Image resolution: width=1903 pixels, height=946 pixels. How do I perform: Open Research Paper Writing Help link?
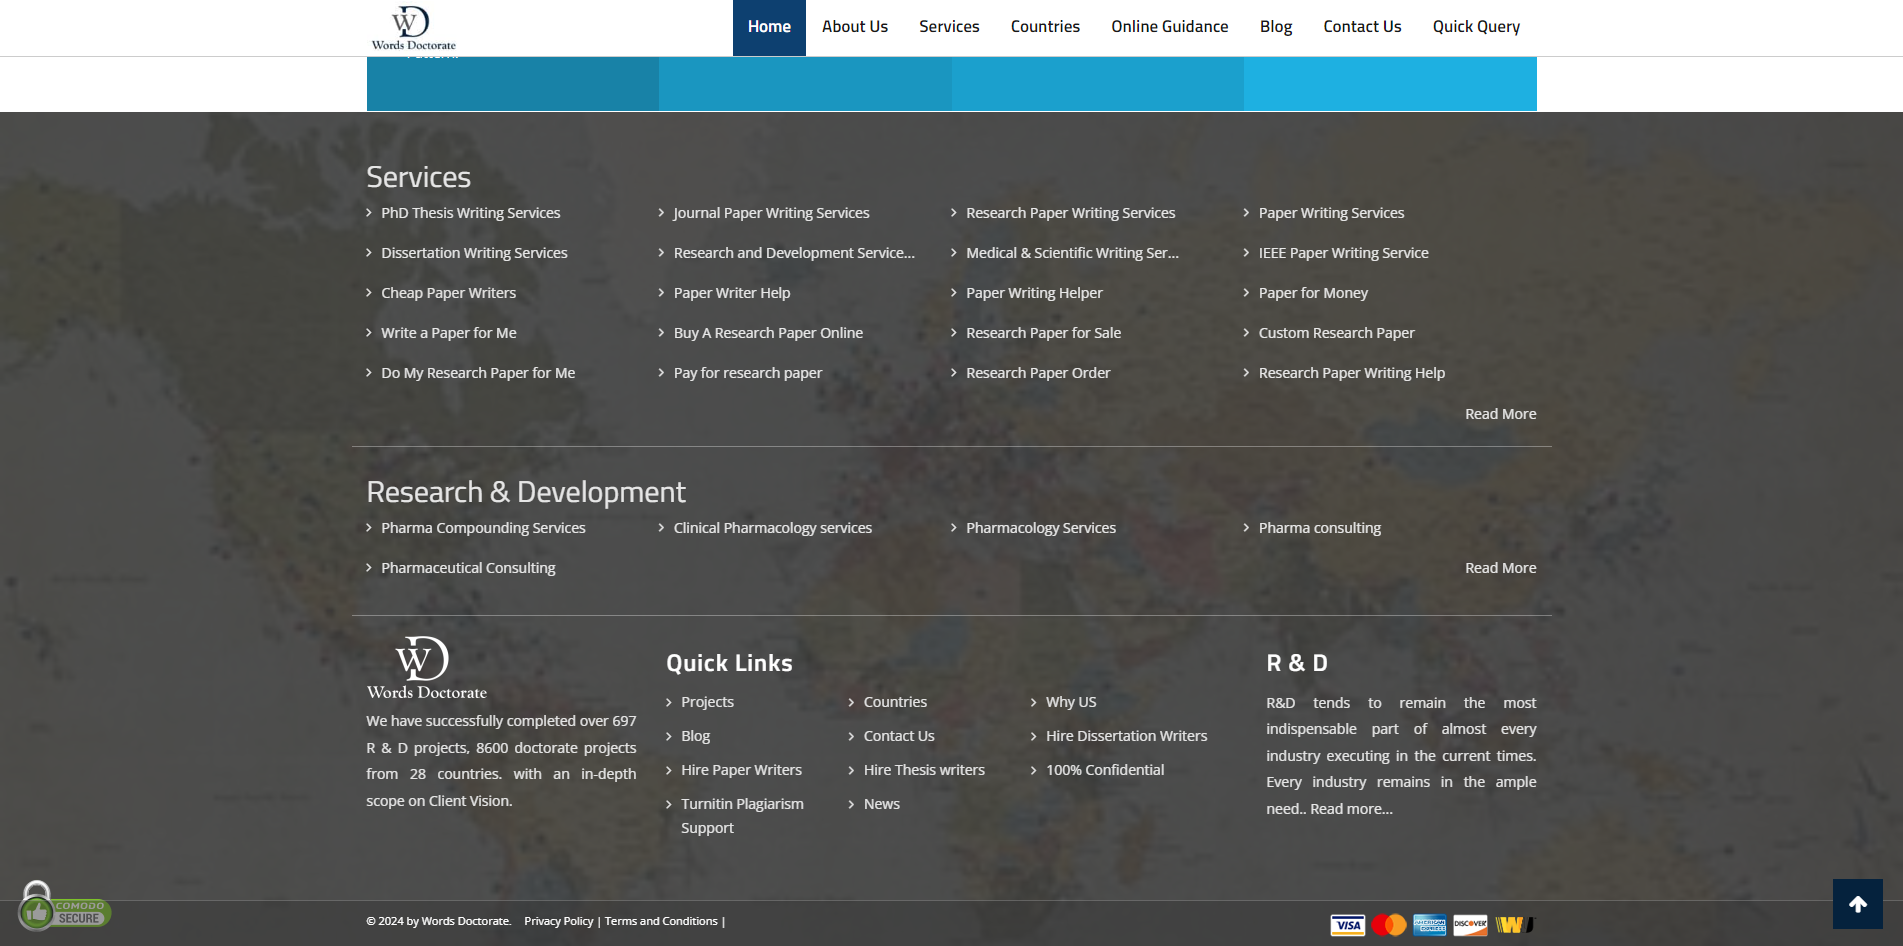pyautogui.click(x=1351, y=373)
